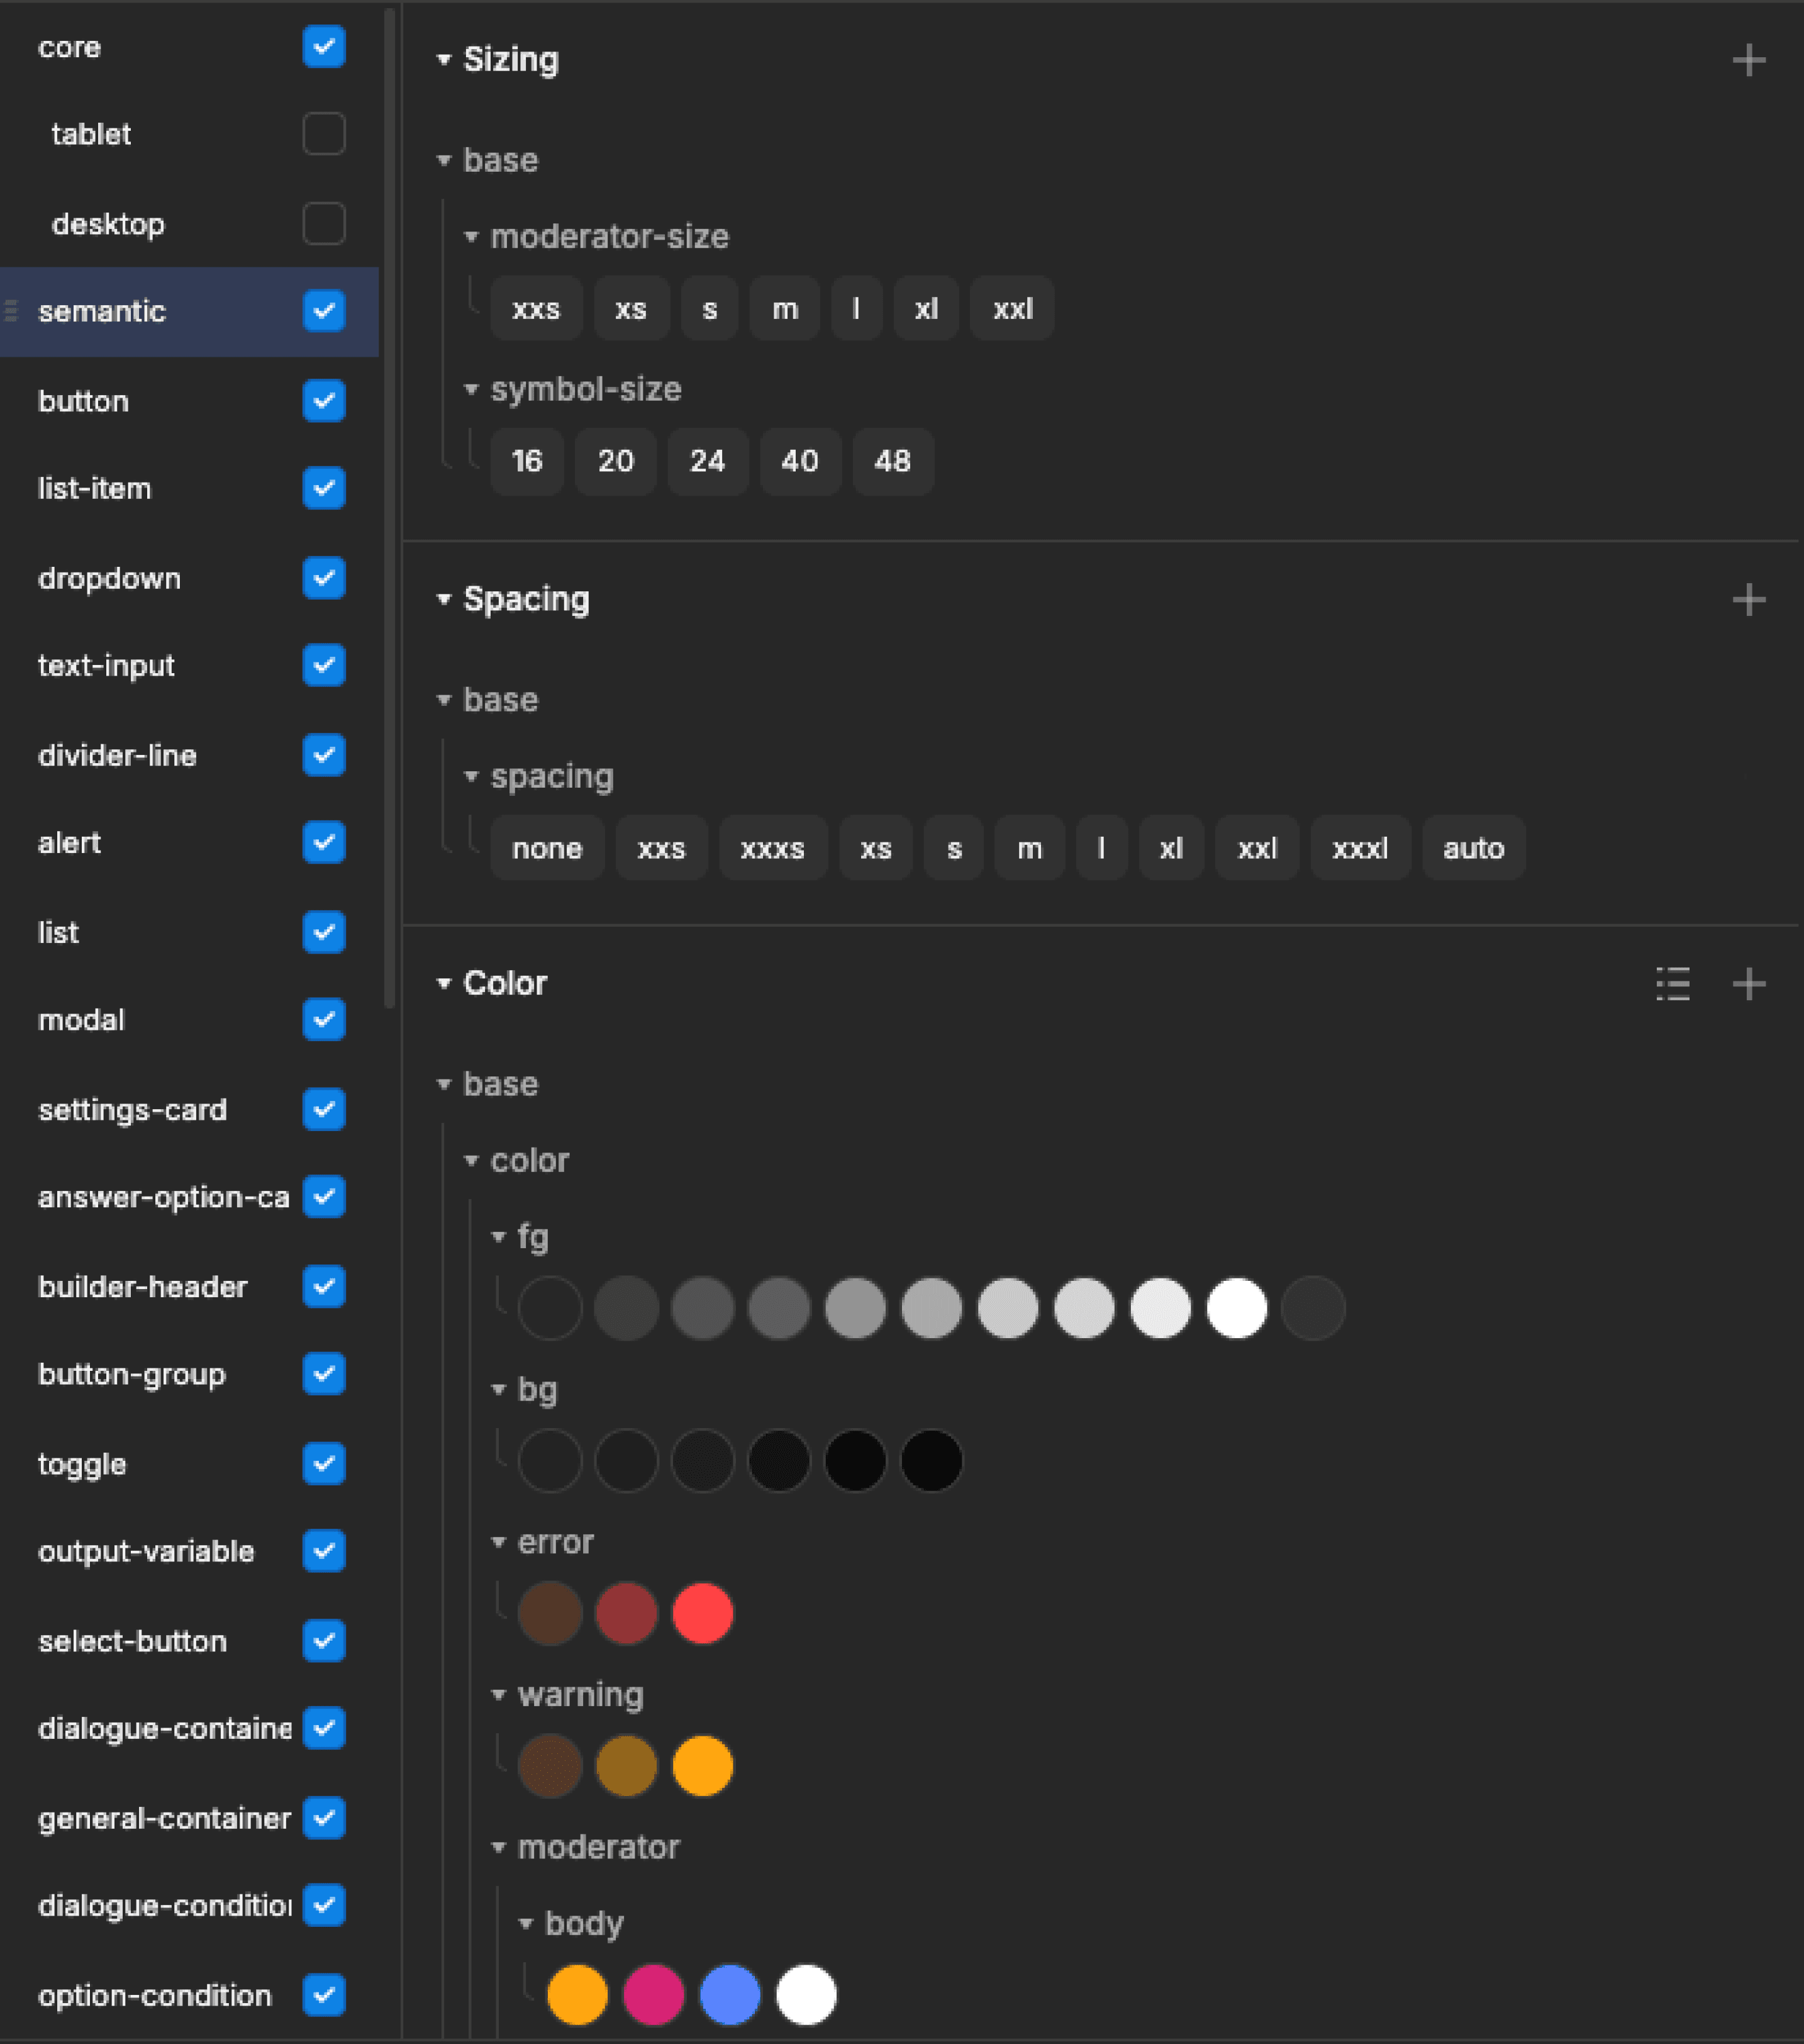Enable the tablet token set checkbox
1804x2044 pixels.
pyautogui.click(x=324, y=134)
